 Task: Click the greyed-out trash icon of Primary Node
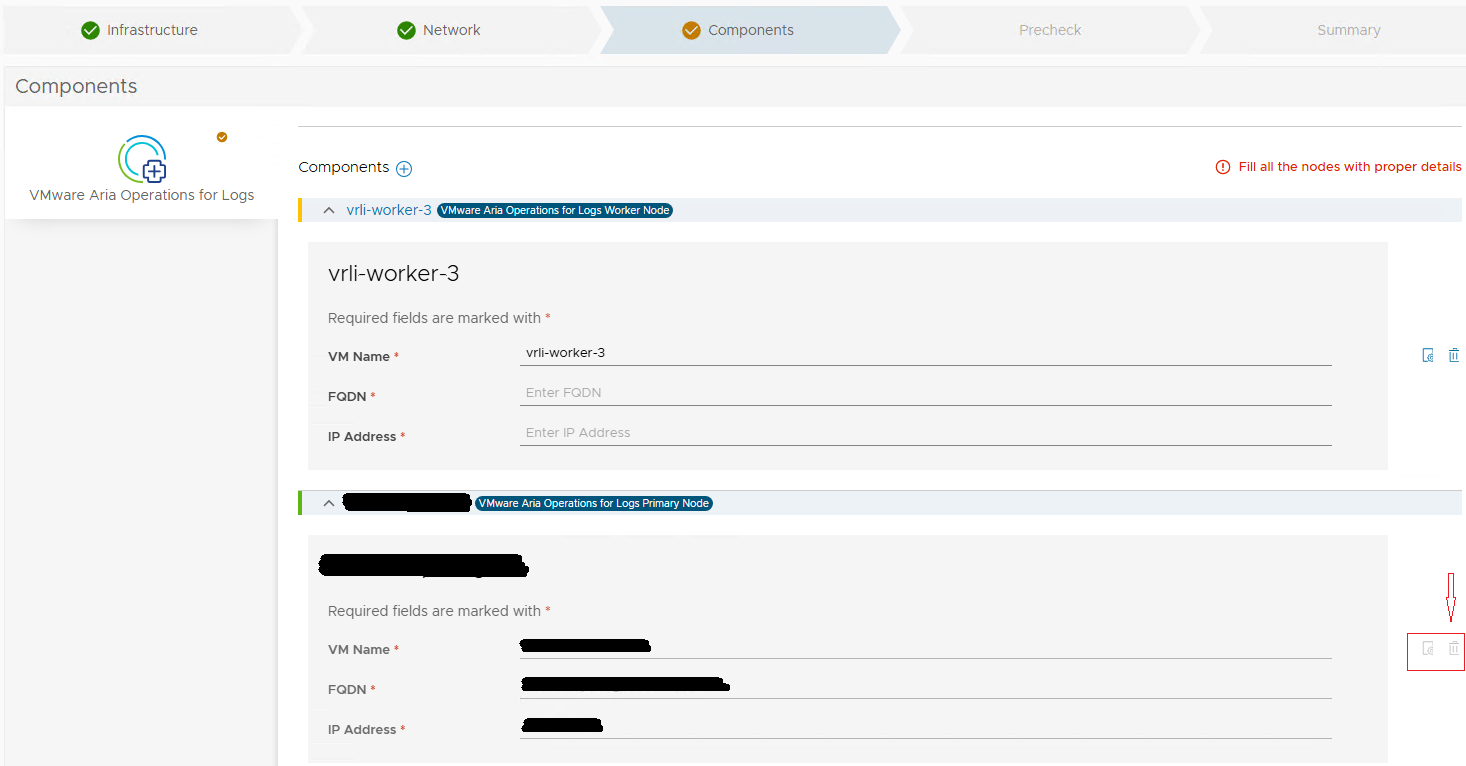coord(1454,649)
